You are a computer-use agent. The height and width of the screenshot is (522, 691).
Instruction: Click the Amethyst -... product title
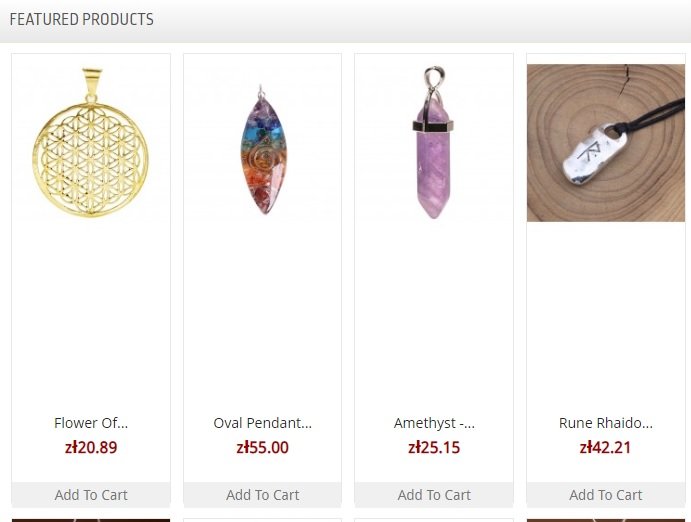[x=434, y=423]
